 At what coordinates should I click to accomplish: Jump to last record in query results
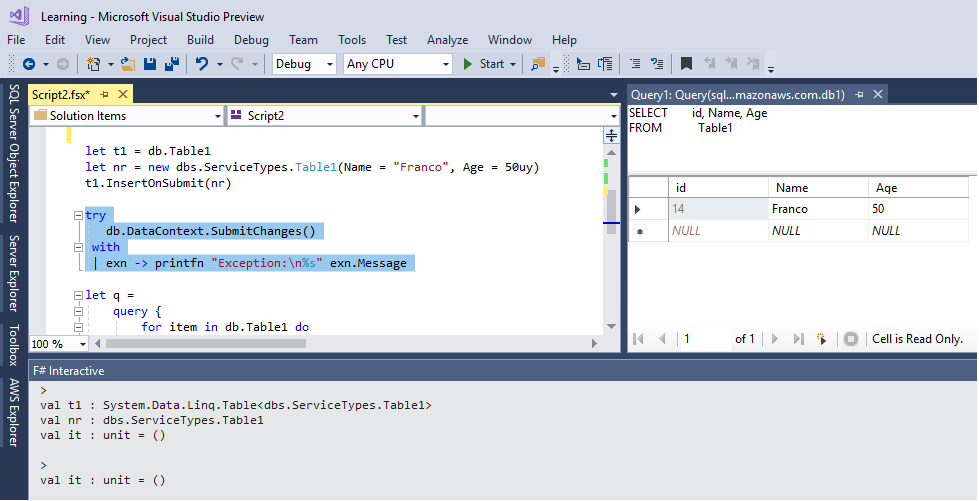coord(799,339)
